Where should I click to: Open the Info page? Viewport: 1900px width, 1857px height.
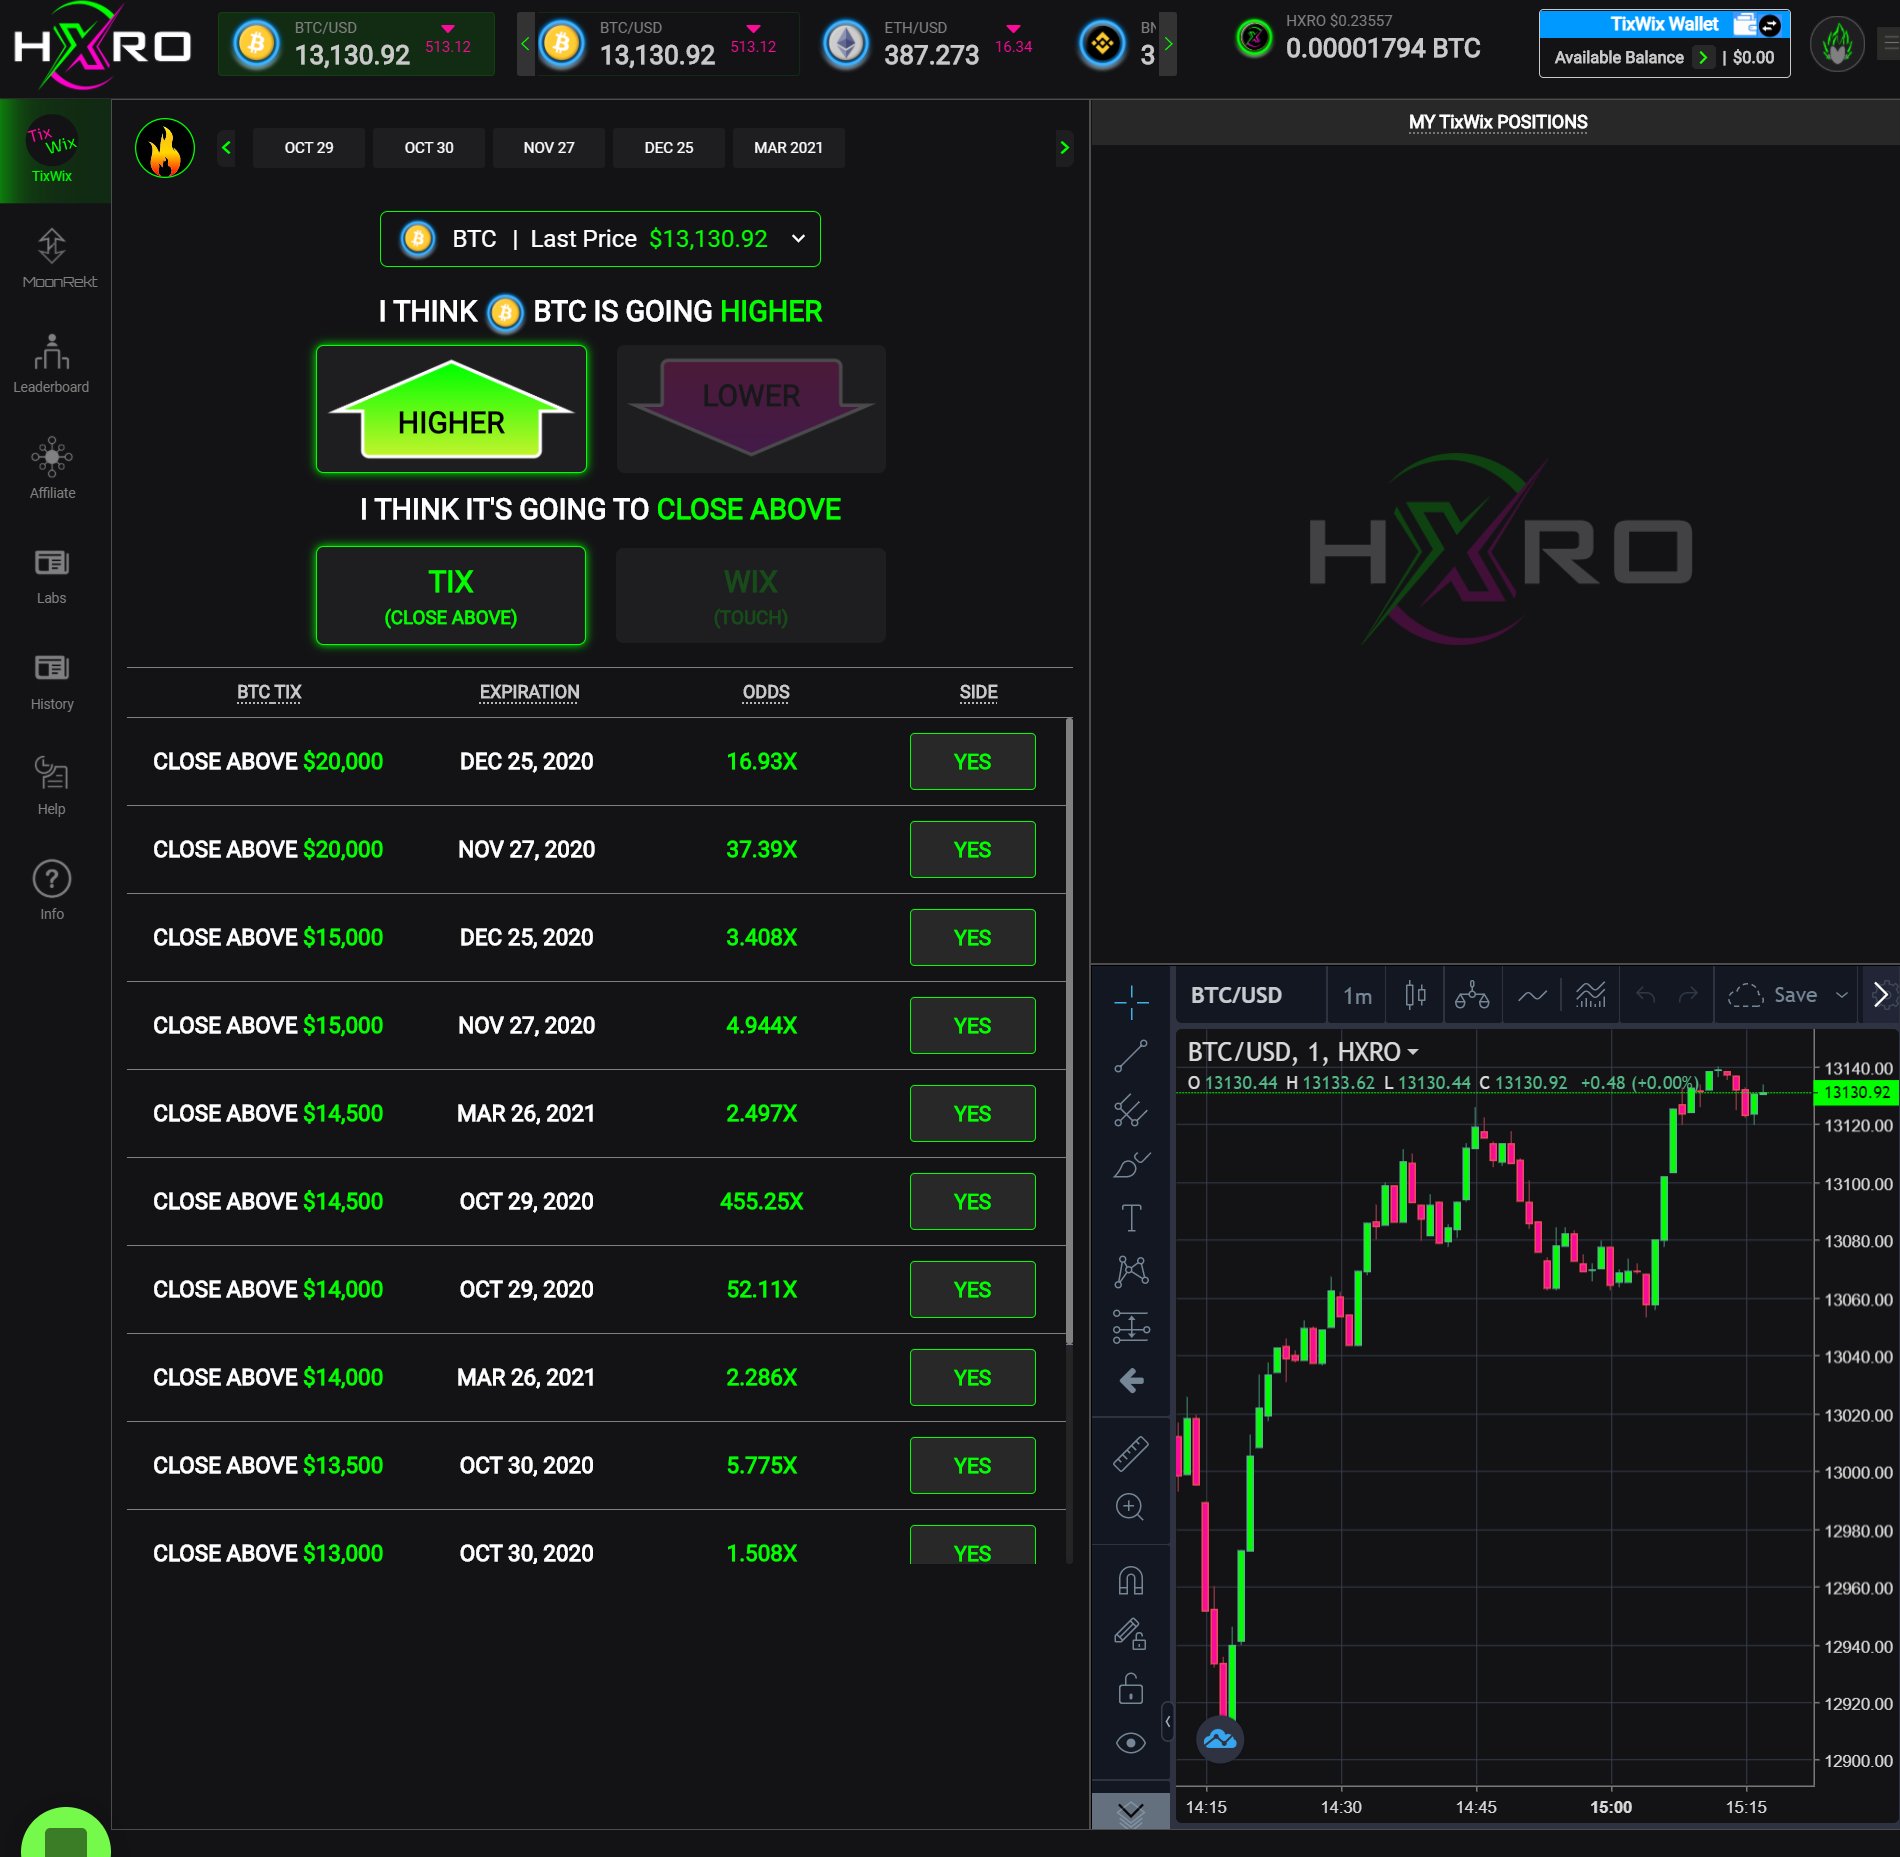coord(52,891)
